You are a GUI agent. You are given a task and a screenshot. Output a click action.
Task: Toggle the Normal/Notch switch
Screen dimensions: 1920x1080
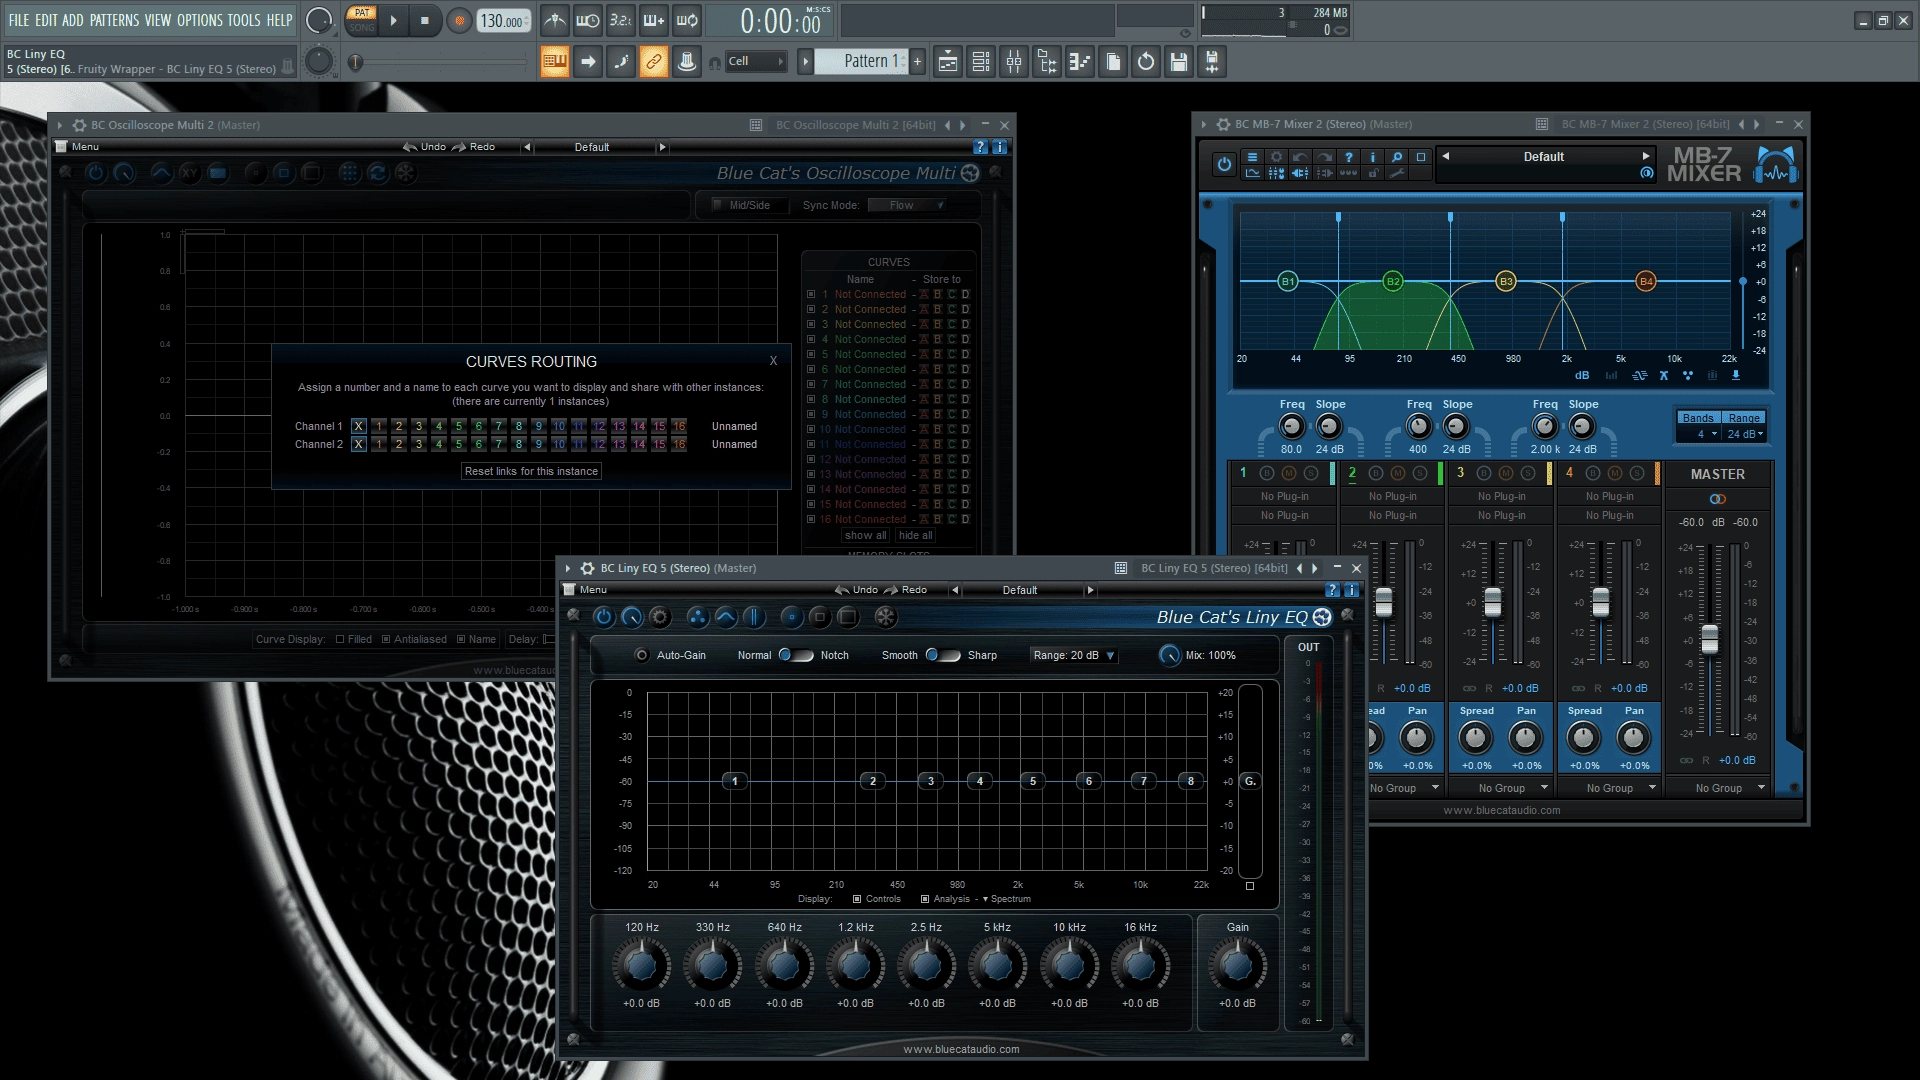coord(797,655)
